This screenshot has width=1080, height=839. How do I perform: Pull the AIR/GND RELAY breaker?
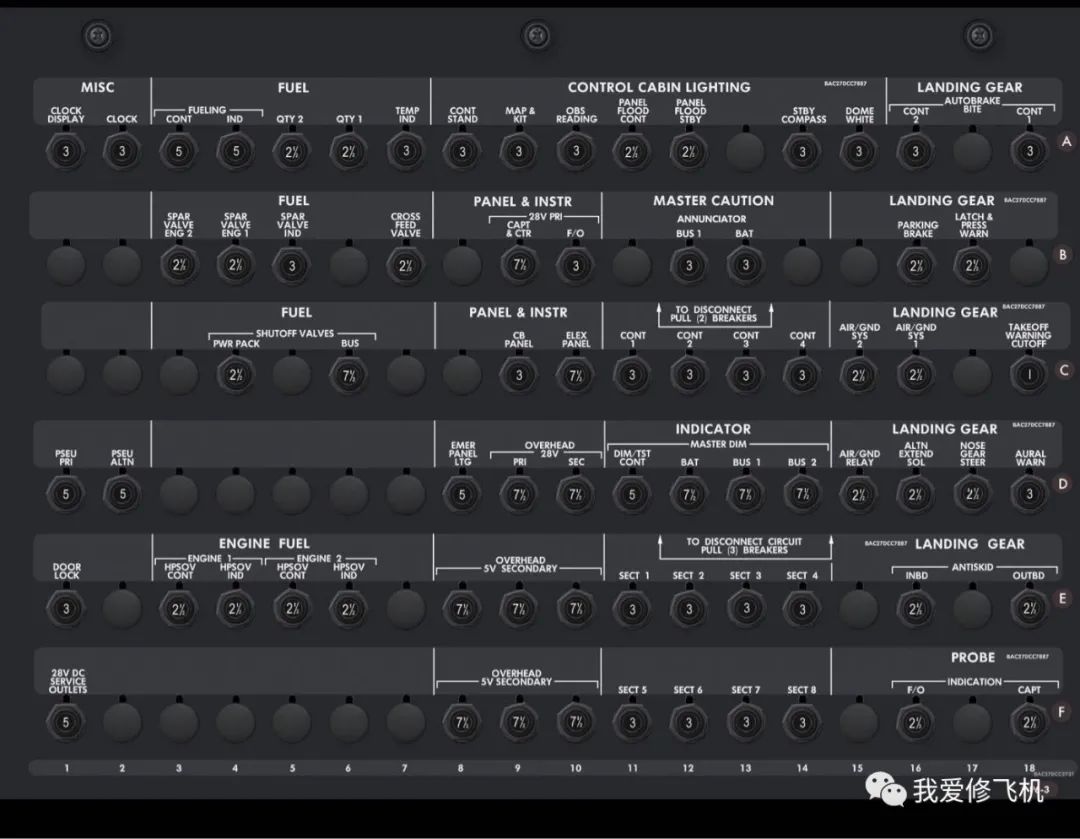point(859,493)
